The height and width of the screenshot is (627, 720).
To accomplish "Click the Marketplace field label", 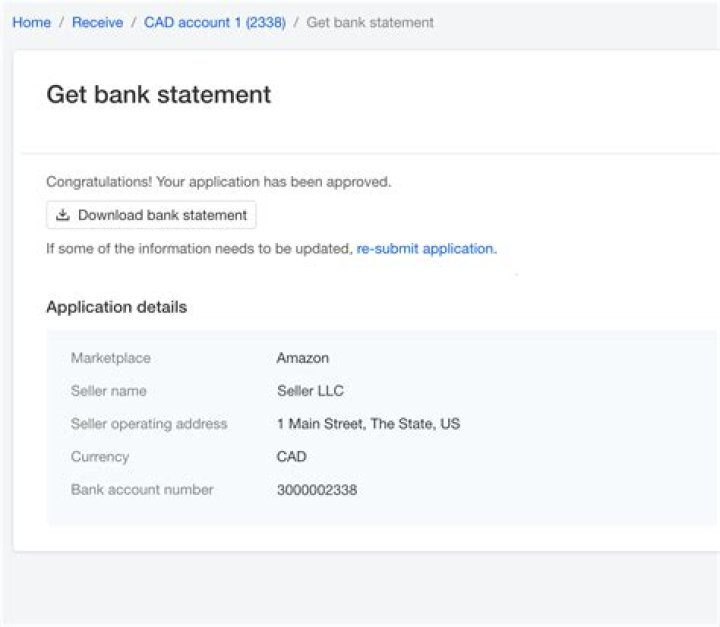I will [x=110, y=358].
